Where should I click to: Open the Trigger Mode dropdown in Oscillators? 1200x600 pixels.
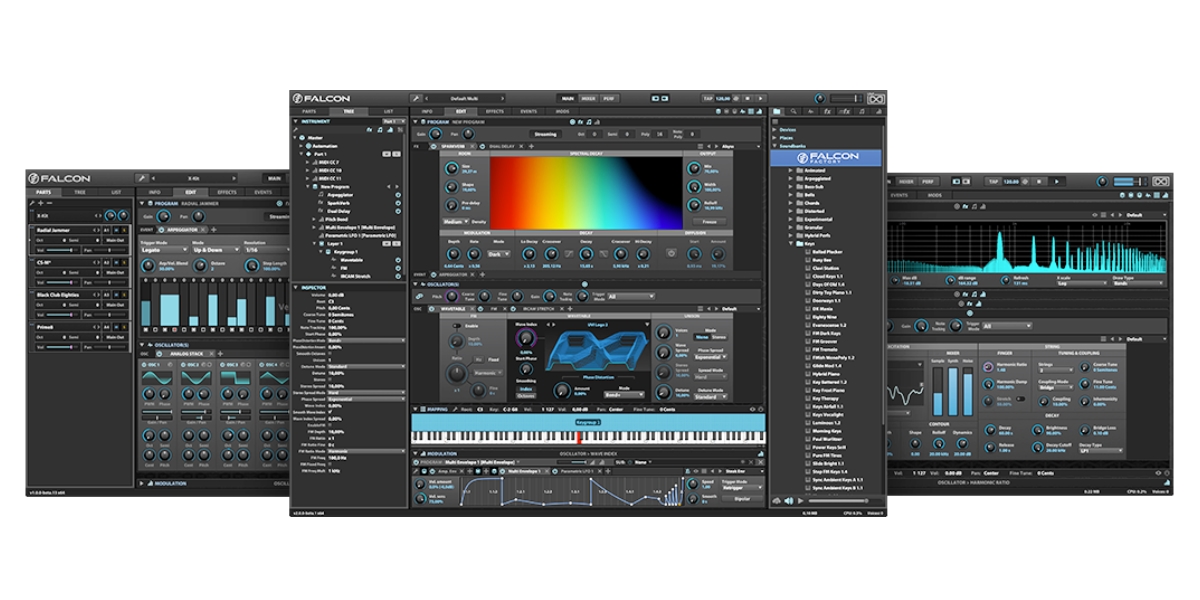click(628, 296)
